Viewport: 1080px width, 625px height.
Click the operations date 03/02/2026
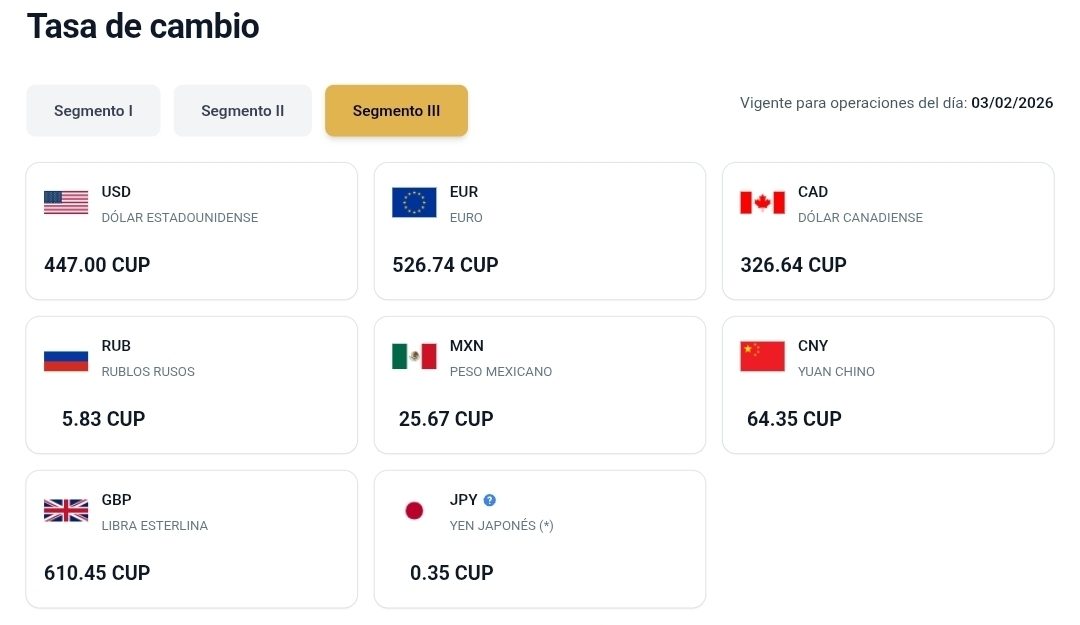click(1012, 103)
